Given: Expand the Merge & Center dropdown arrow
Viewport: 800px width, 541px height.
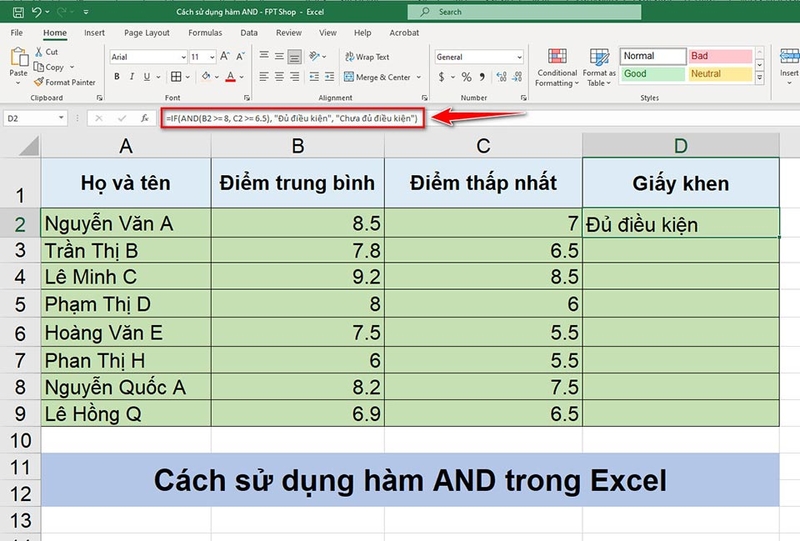Looking at the screenshot, I should pos(419,77).
